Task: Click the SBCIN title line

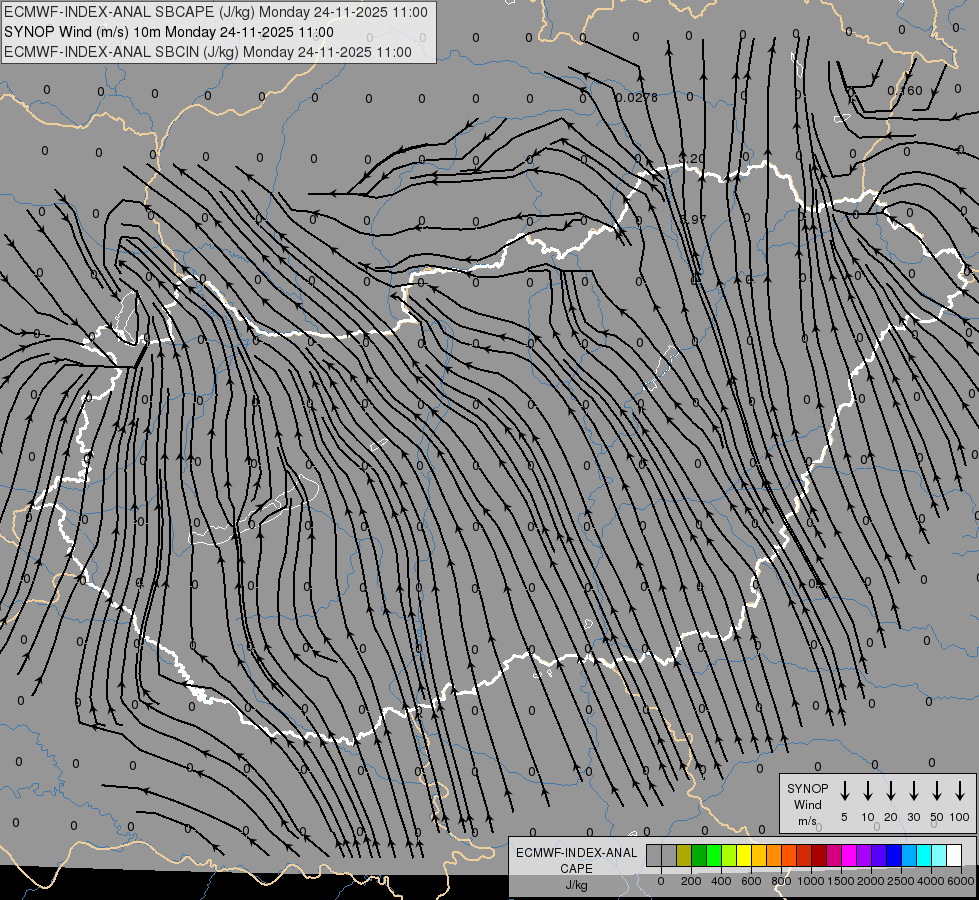Action: [x=208, y=52]
